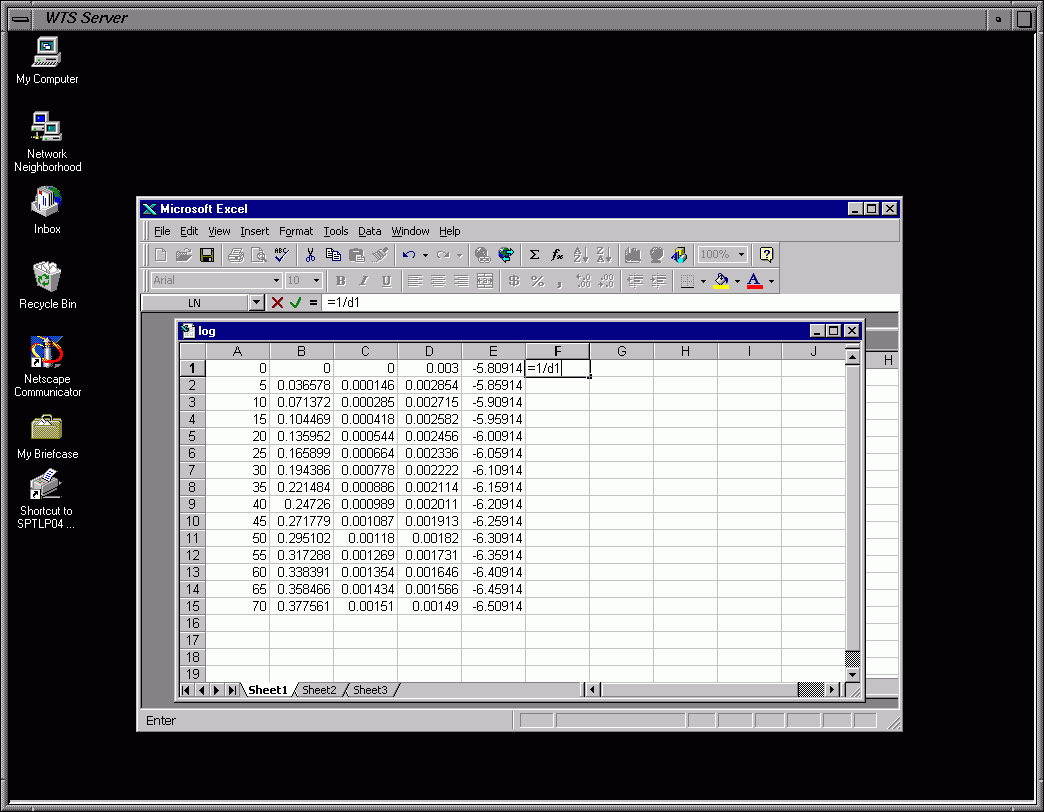Click the AutoSum sigma icon

coord(534,255)
